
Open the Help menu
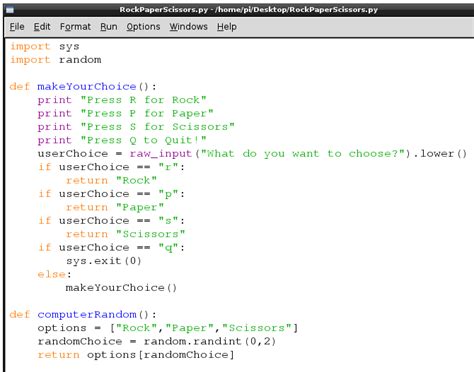227,27
